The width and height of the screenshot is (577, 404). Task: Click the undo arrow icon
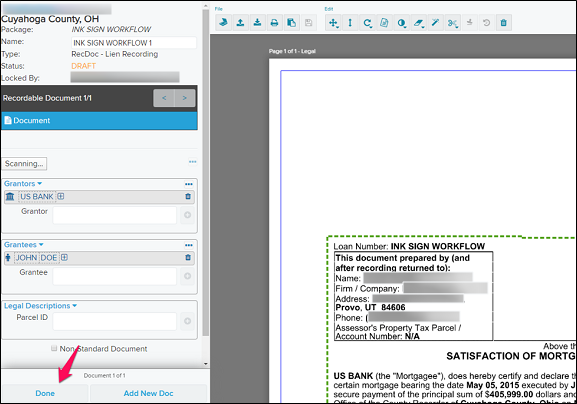pyautogui.click(x=486, y=23)
